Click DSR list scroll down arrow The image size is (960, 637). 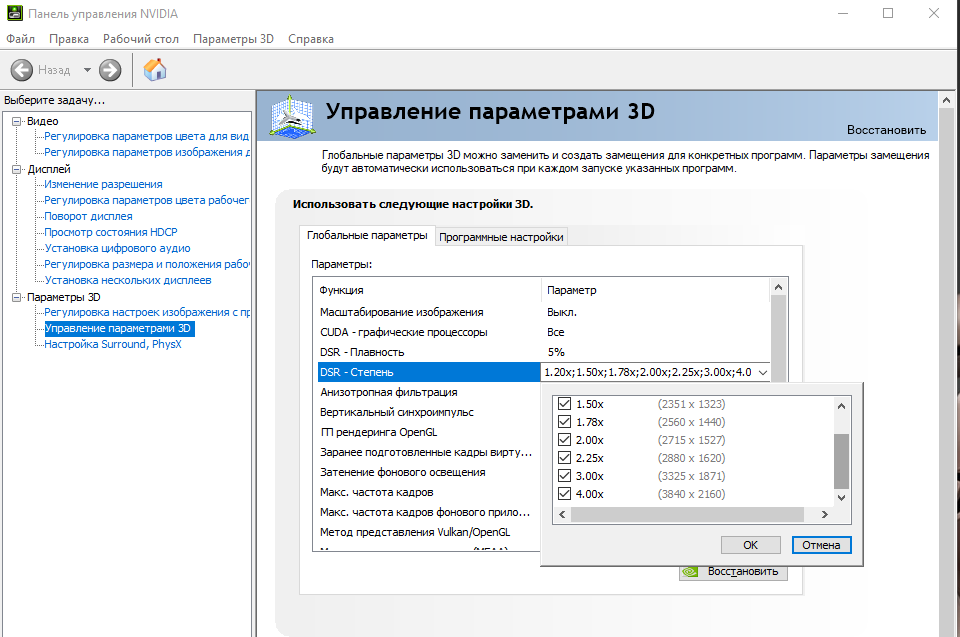point(841,497)
